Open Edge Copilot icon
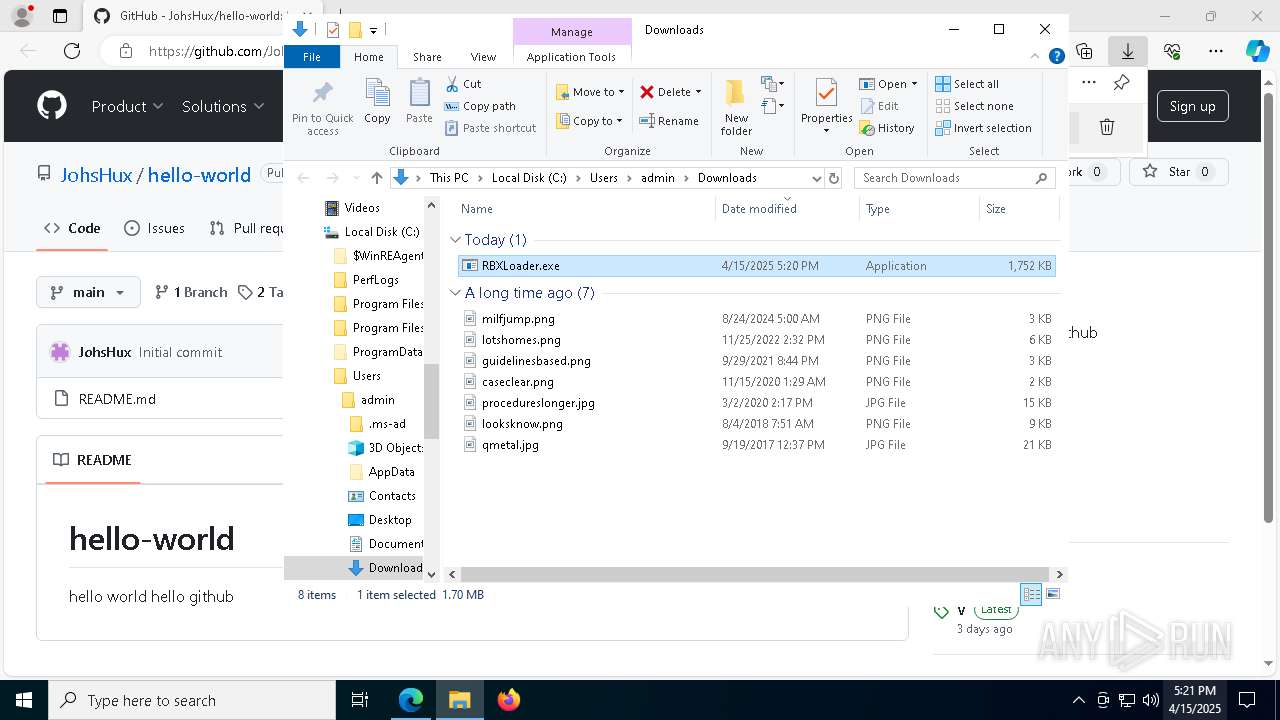 1257,51
